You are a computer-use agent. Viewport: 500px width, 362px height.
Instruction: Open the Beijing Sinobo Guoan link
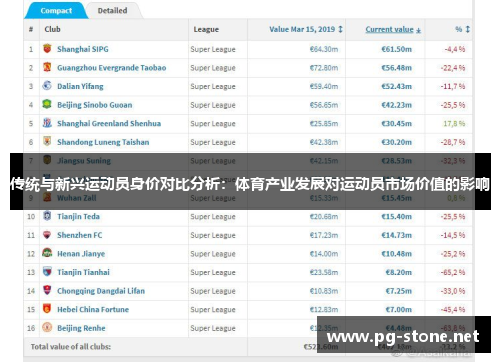coord(95,105)
